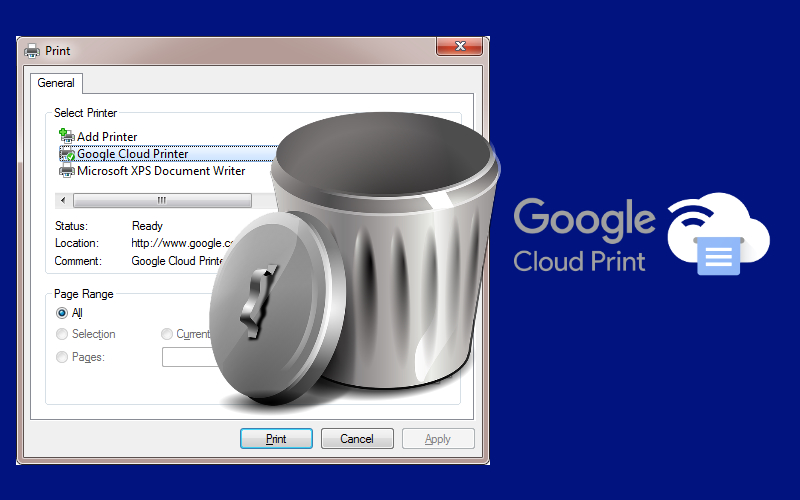Click the printer list horizontal scrollbar thumb
The image size is (800, 500).
tap(162, 200)
